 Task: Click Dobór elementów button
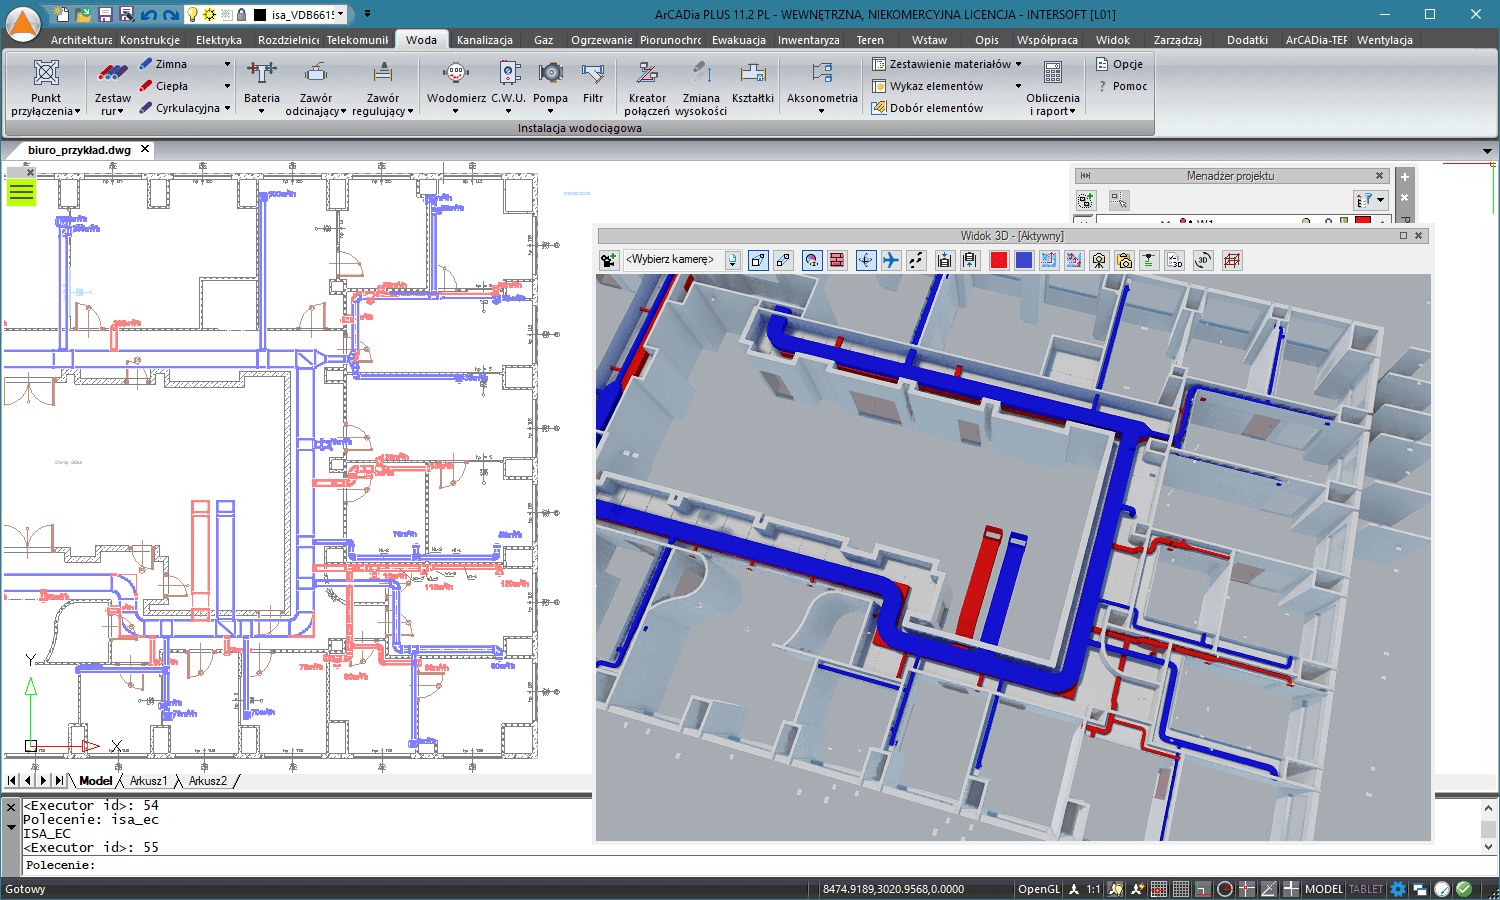point(927,108)
